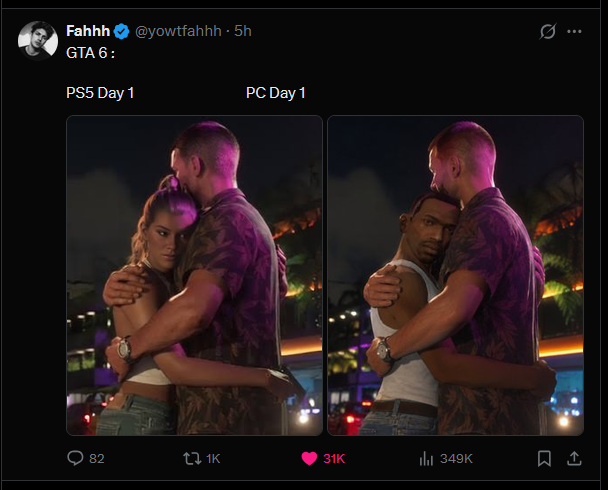Bookmark this post
The image size is (608, 490).
point(544,458)
